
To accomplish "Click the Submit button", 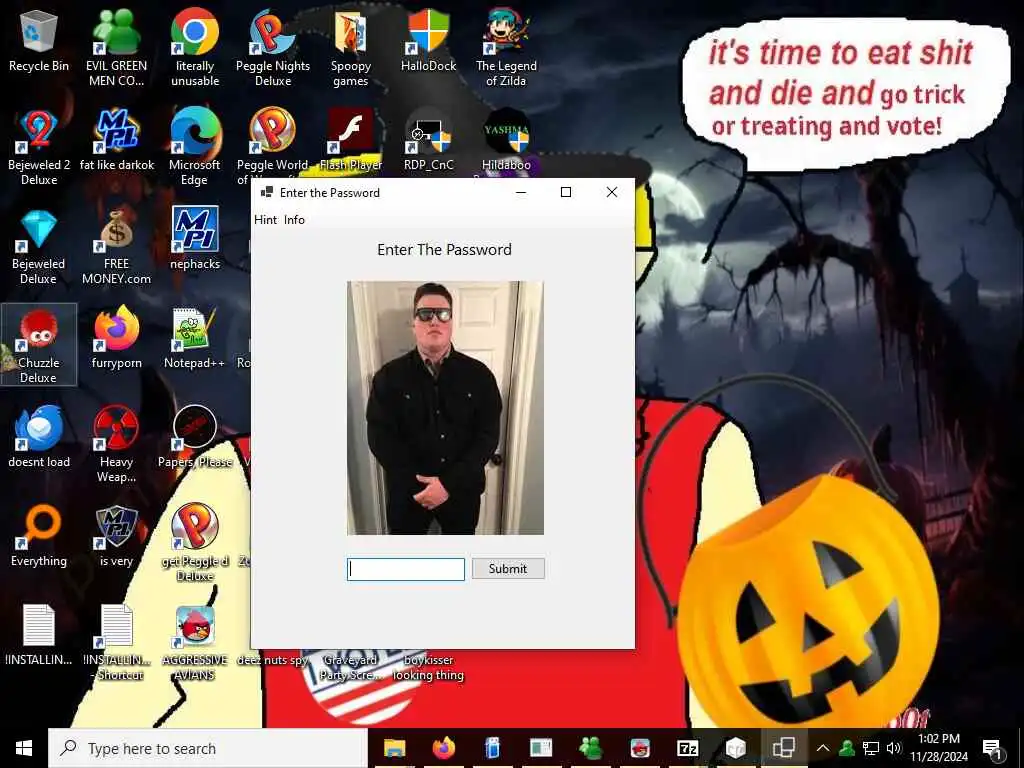I will click(x=508, y=569).
